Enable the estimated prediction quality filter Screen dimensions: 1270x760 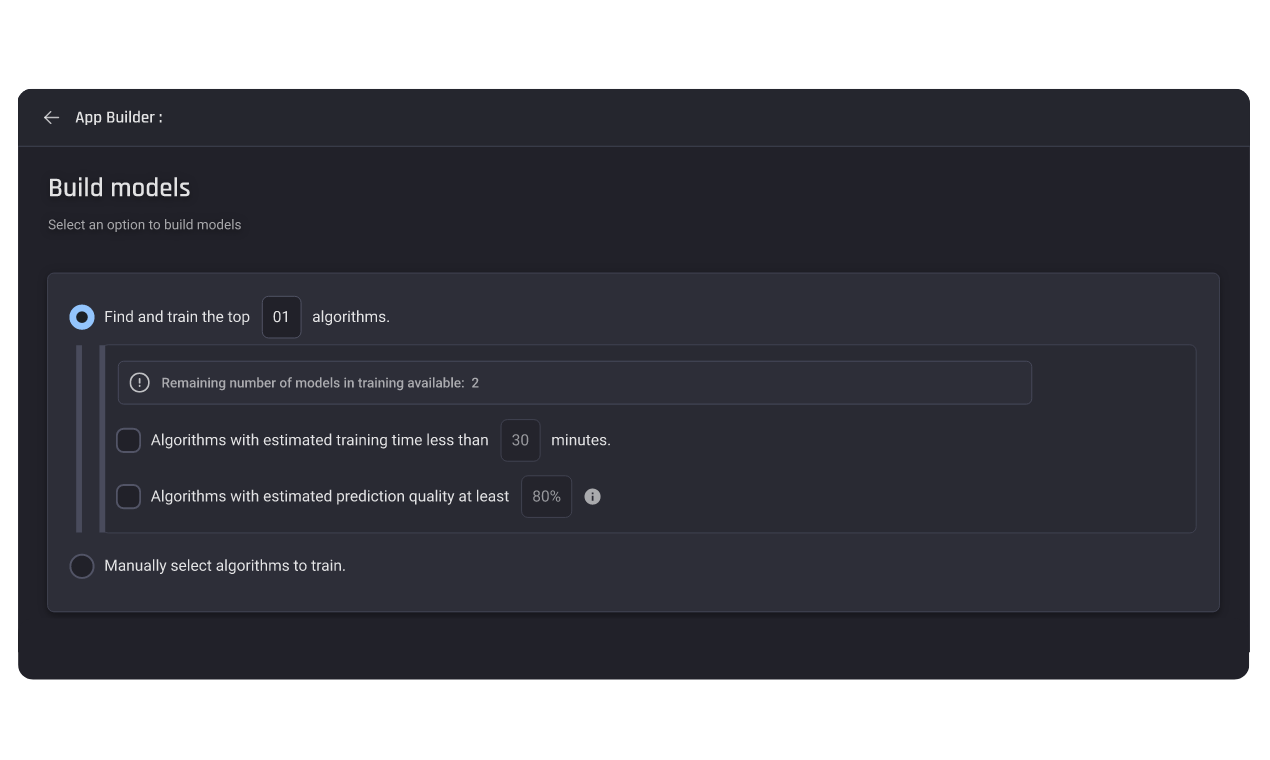[128, 496]
